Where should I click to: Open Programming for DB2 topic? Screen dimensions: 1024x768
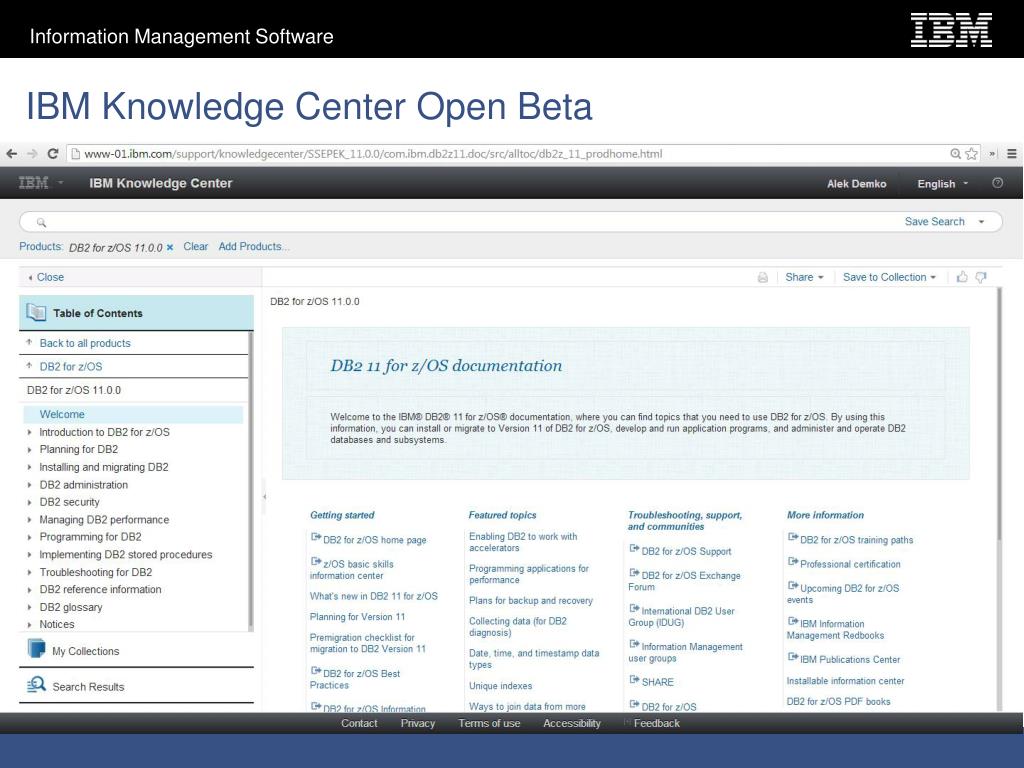(90, 537)
